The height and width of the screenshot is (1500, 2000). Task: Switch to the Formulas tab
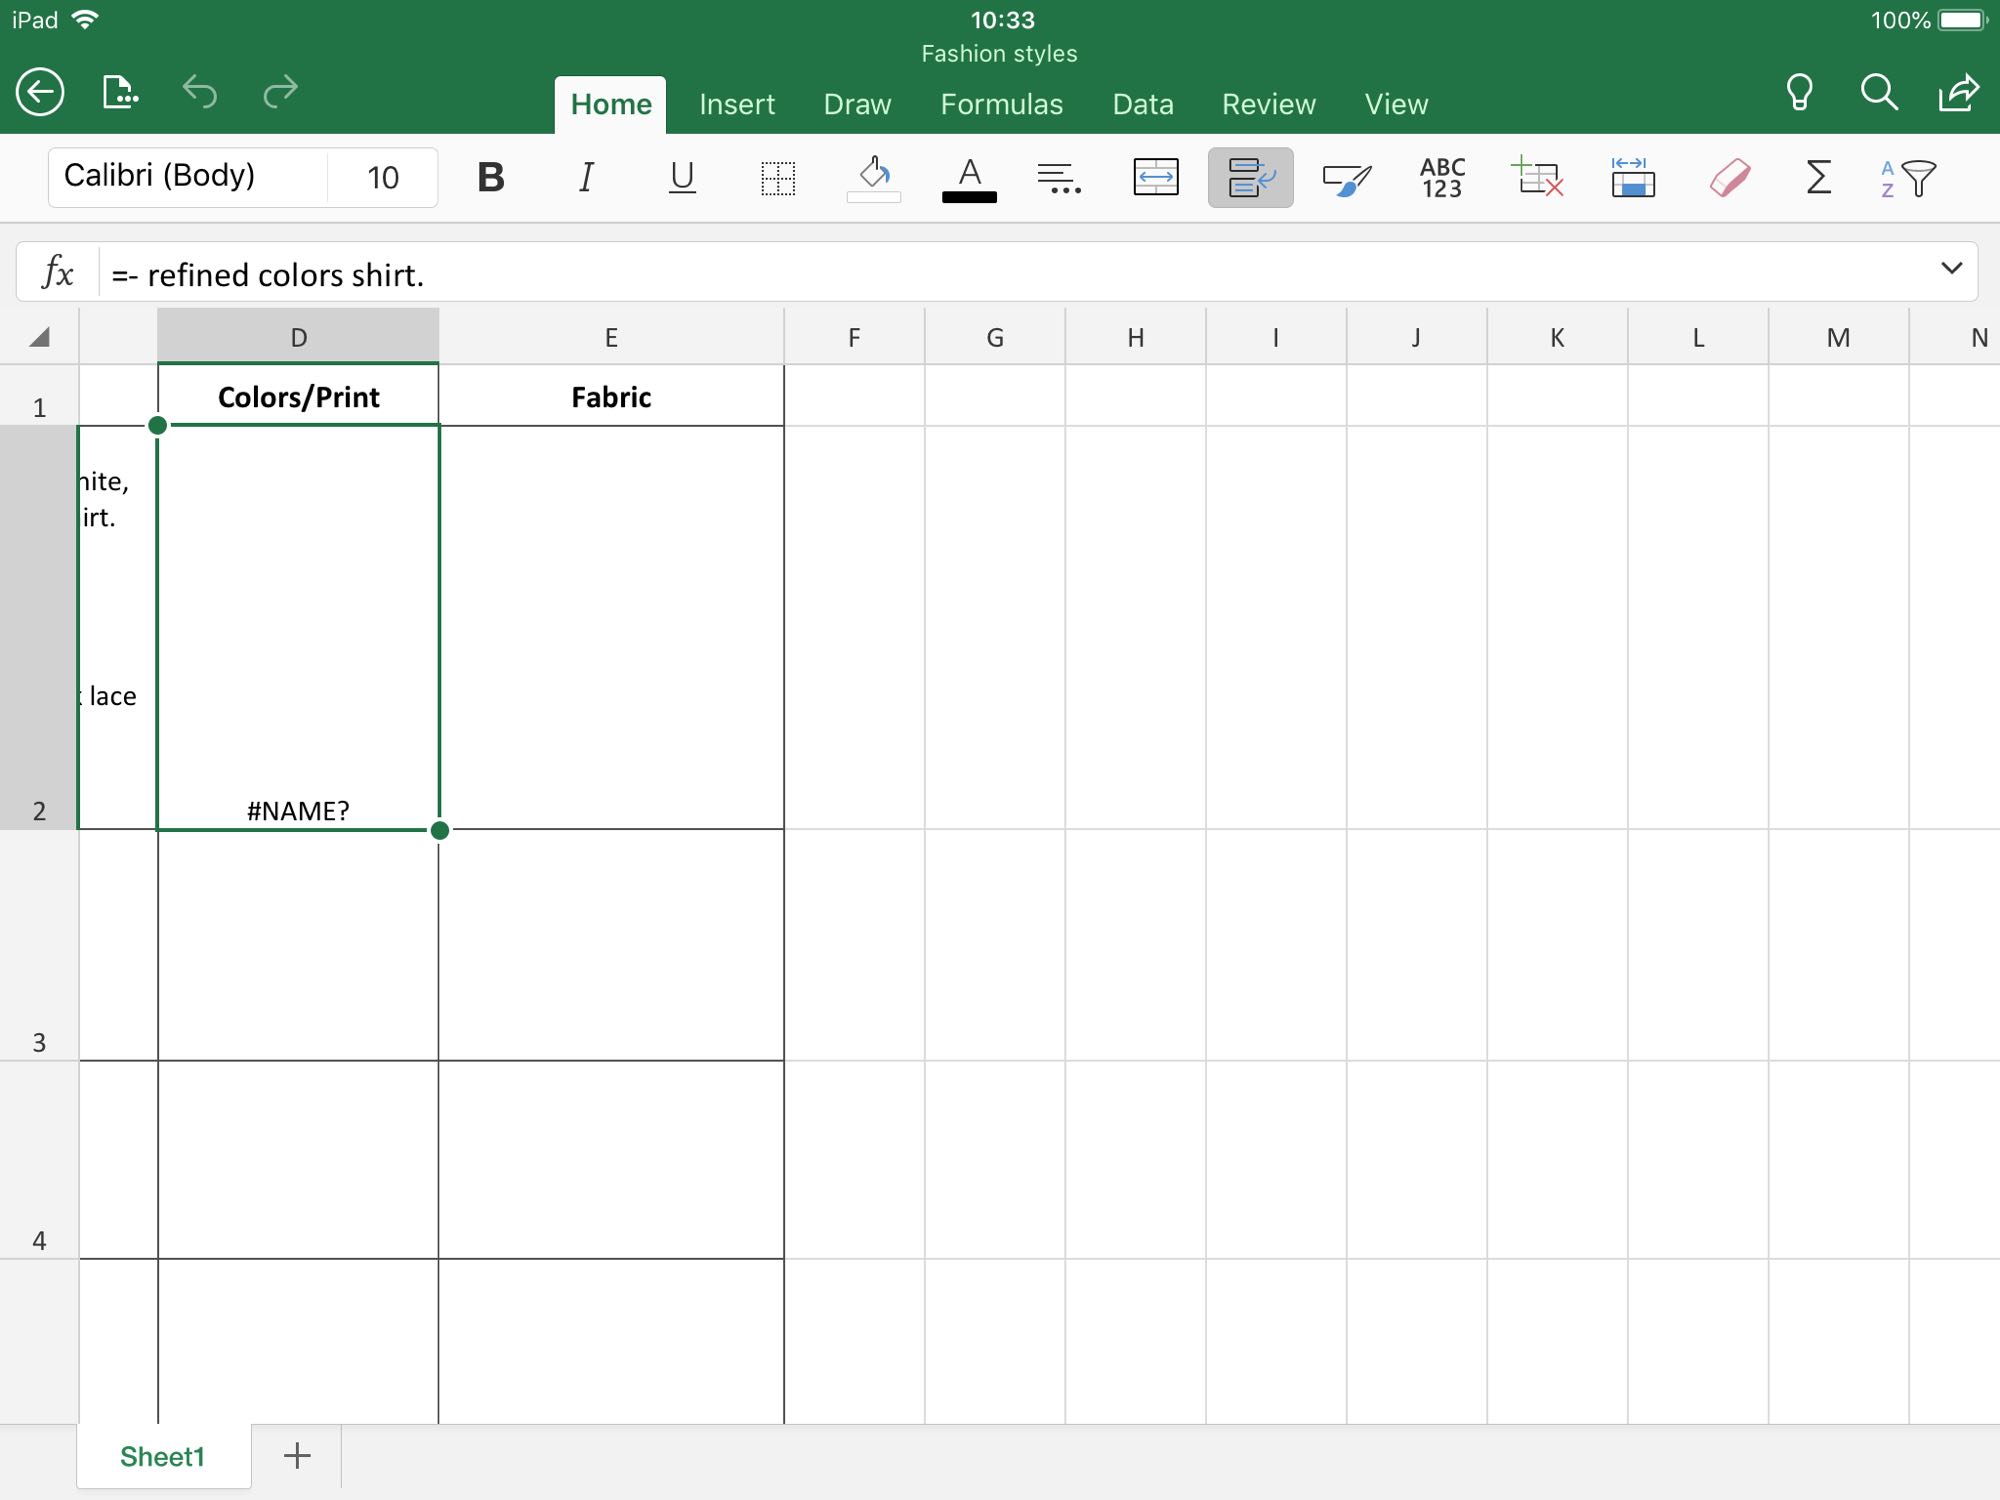(1001, 104)
